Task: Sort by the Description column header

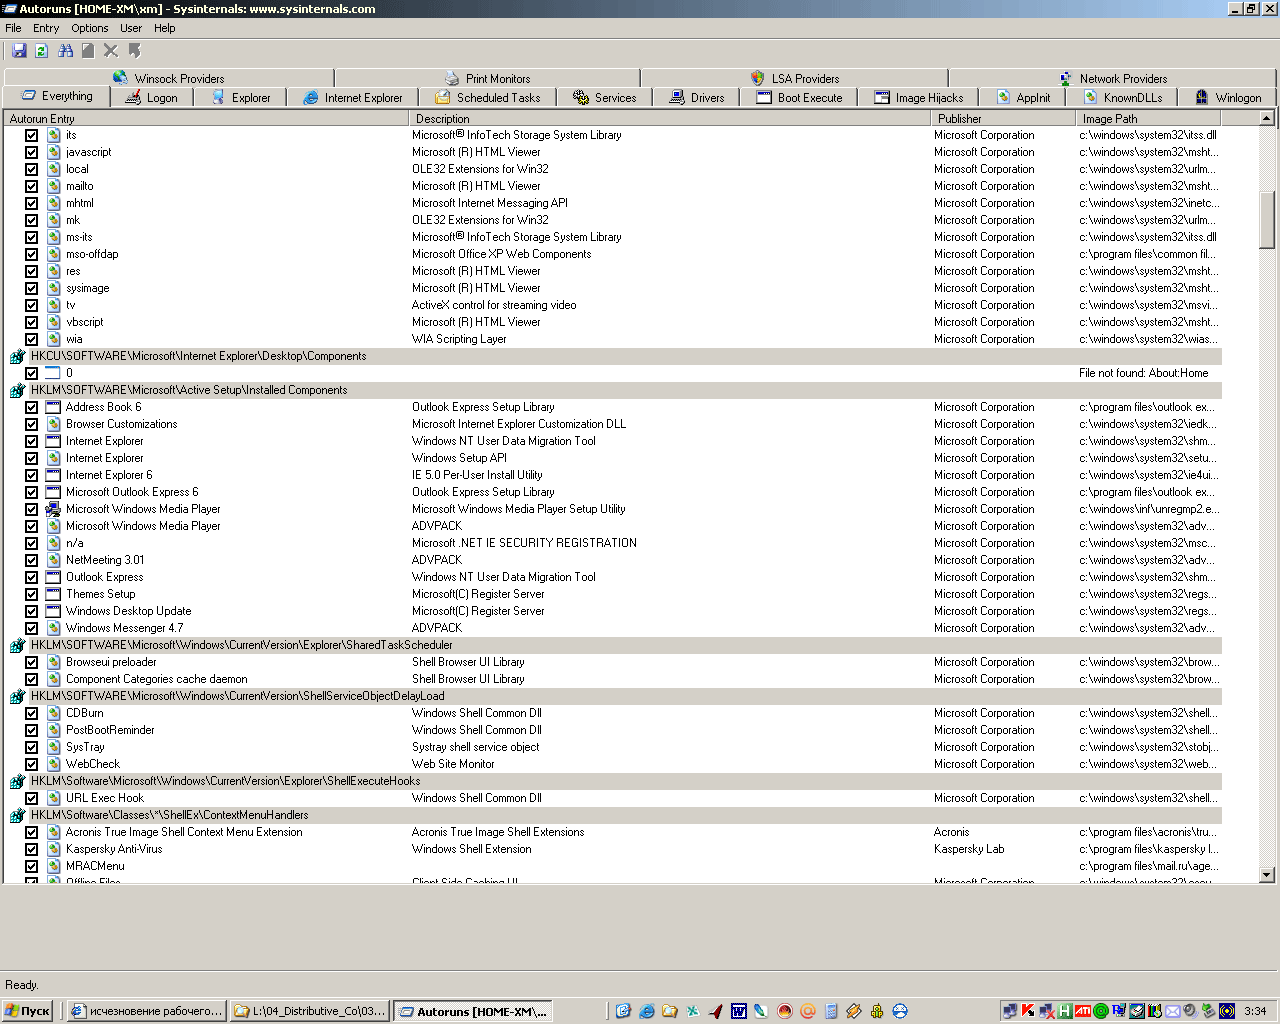Action: pos(669,118)
